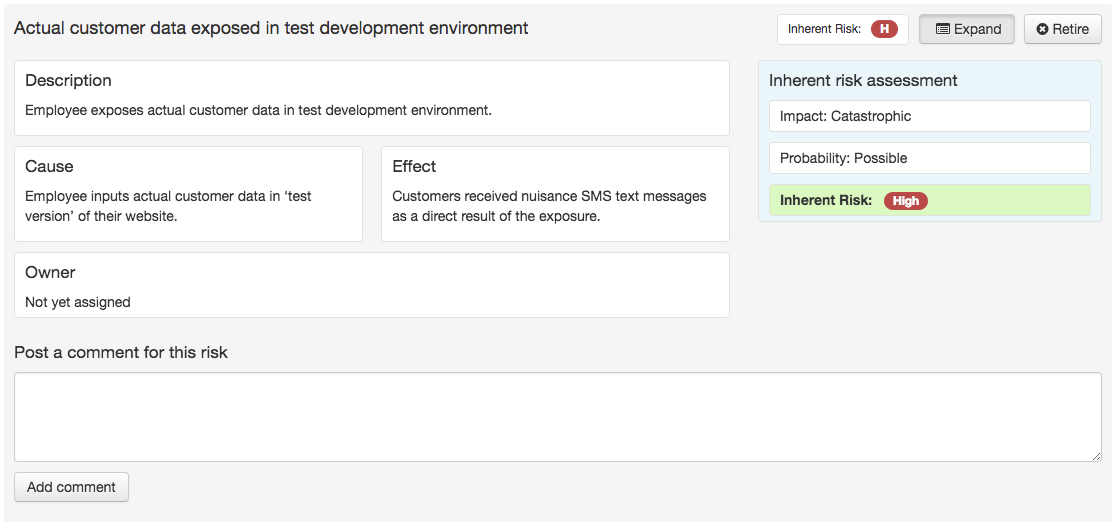Click the circled X icon on Retire
1117x522 pixels.
tap(1043, 29)
